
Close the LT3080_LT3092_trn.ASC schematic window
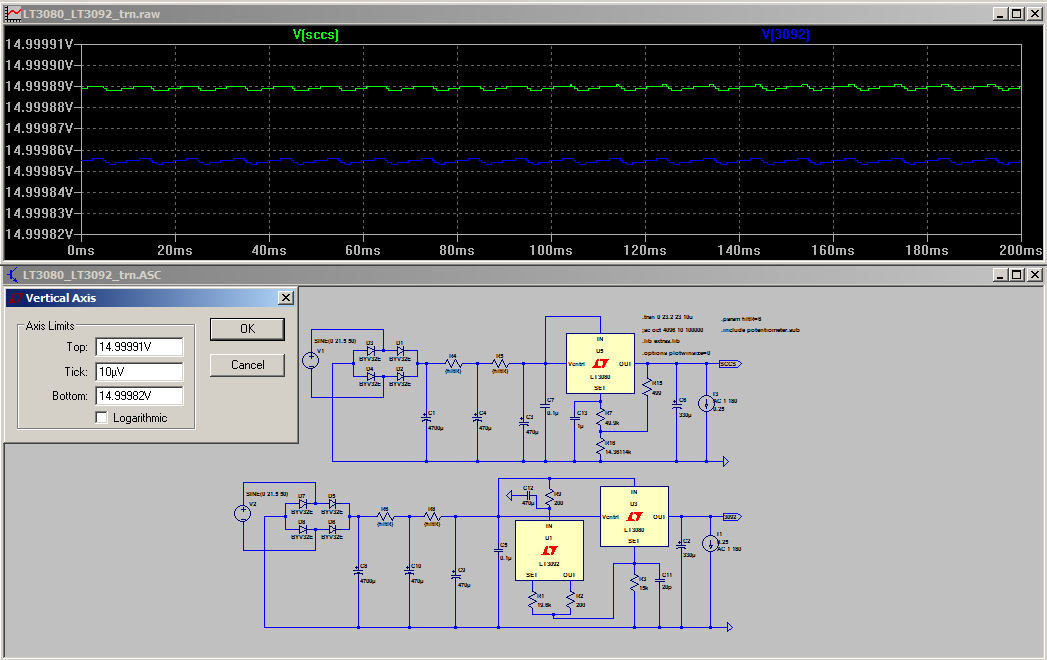pos(1034,275)
